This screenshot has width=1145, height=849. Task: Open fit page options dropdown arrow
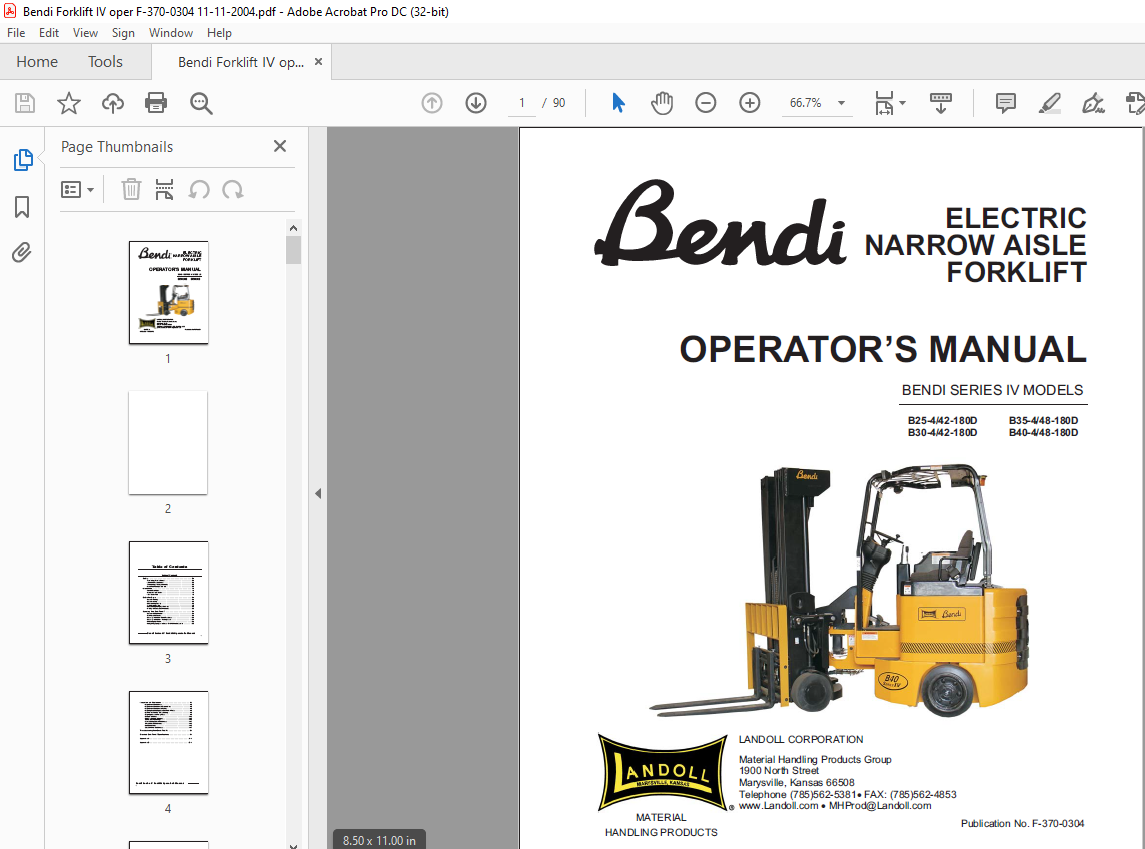(903, 103)
